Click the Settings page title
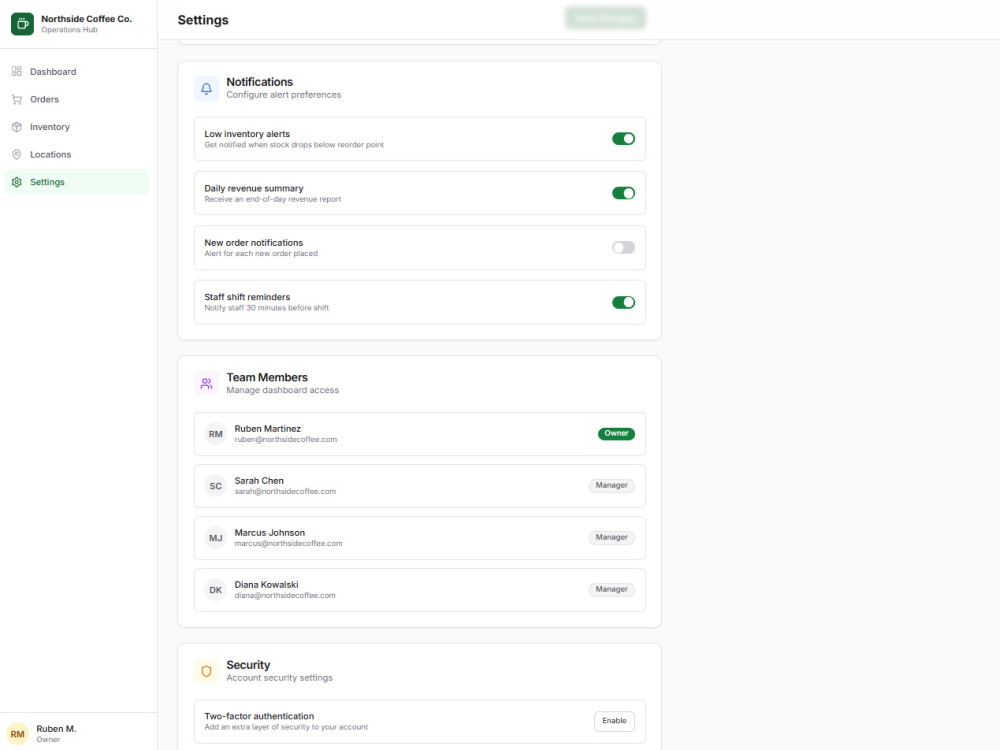 point(203,20)
